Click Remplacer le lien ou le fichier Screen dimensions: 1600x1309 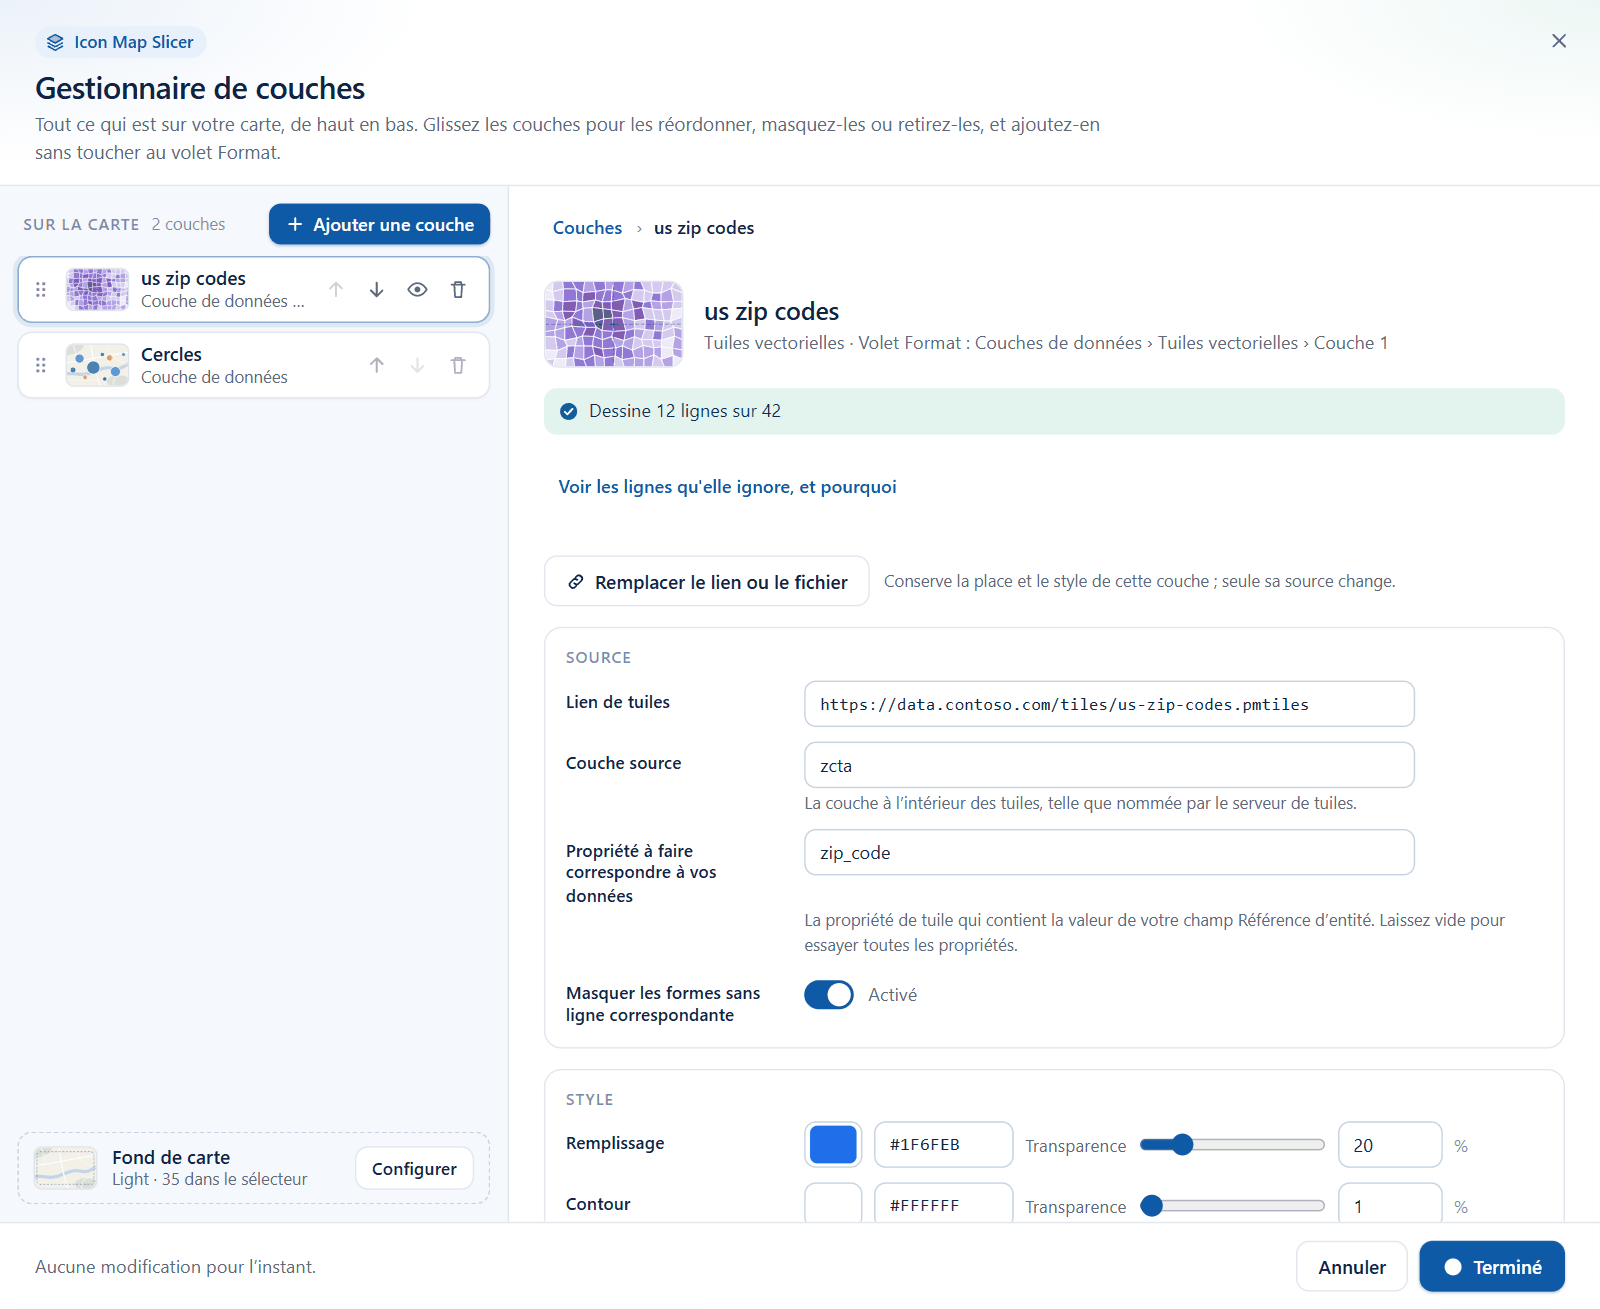pyautogui.click(x=706, y=581)
